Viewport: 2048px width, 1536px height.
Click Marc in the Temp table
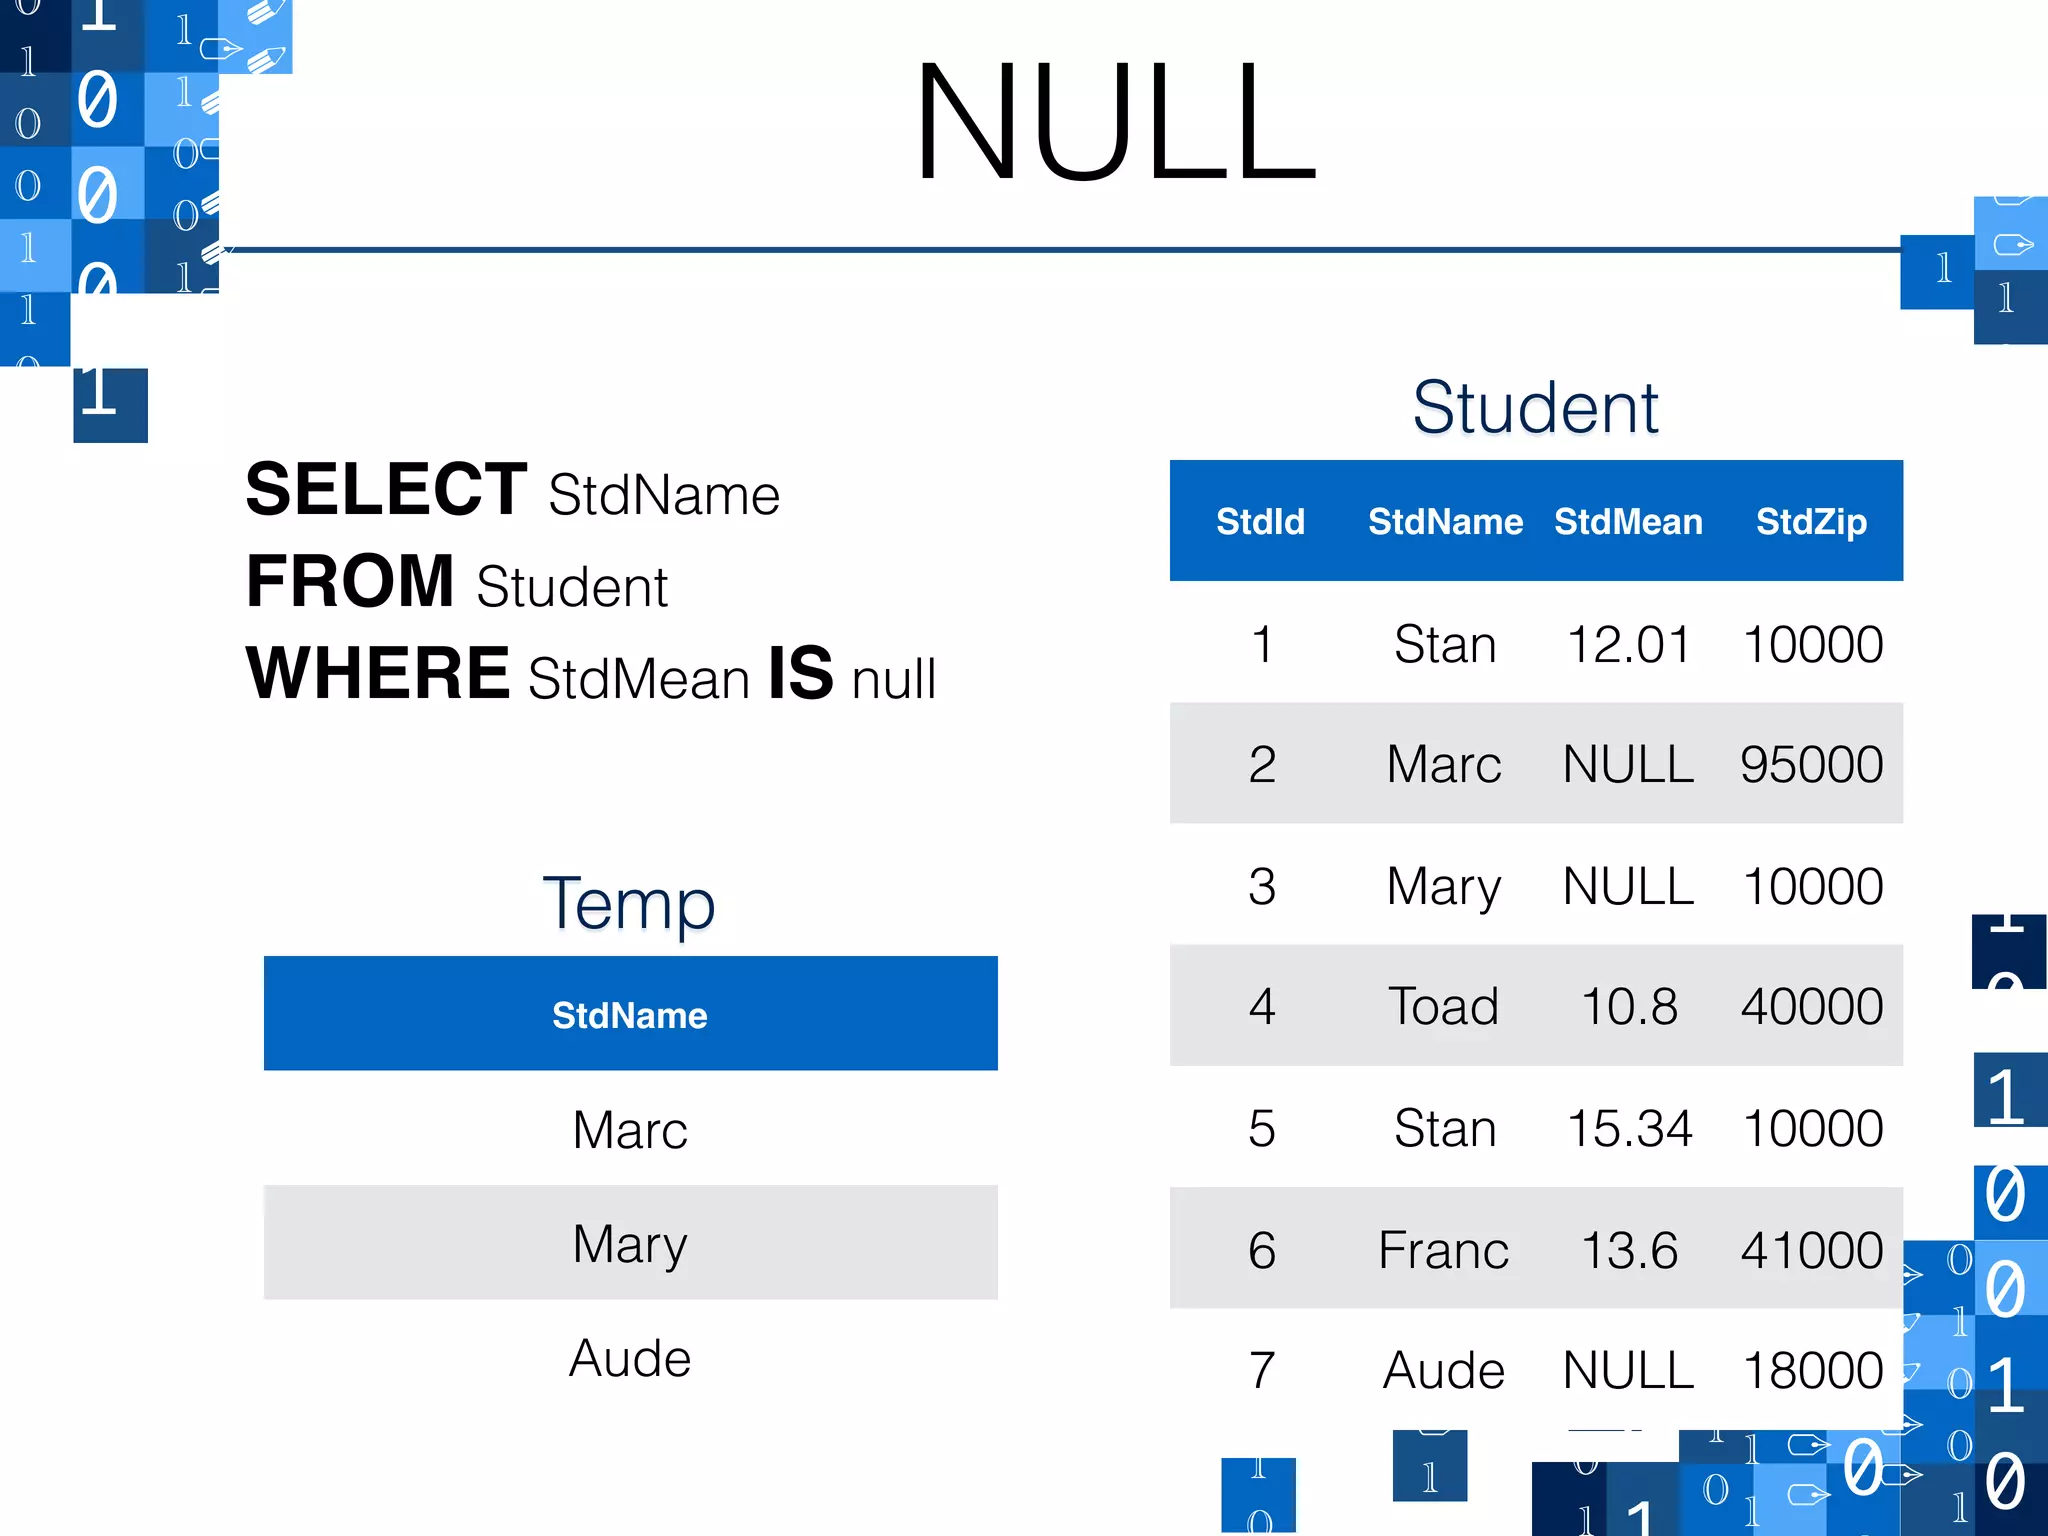630,1130
